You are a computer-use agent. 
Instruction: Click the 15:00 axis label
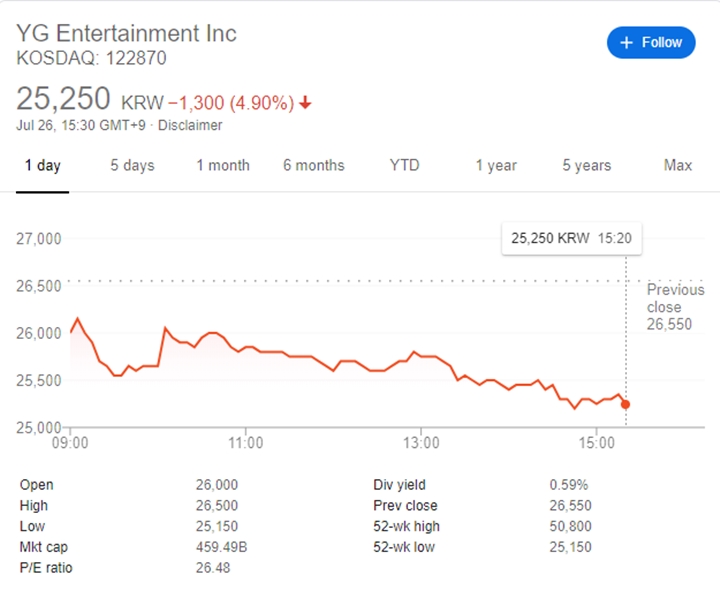tap(596, 443)
